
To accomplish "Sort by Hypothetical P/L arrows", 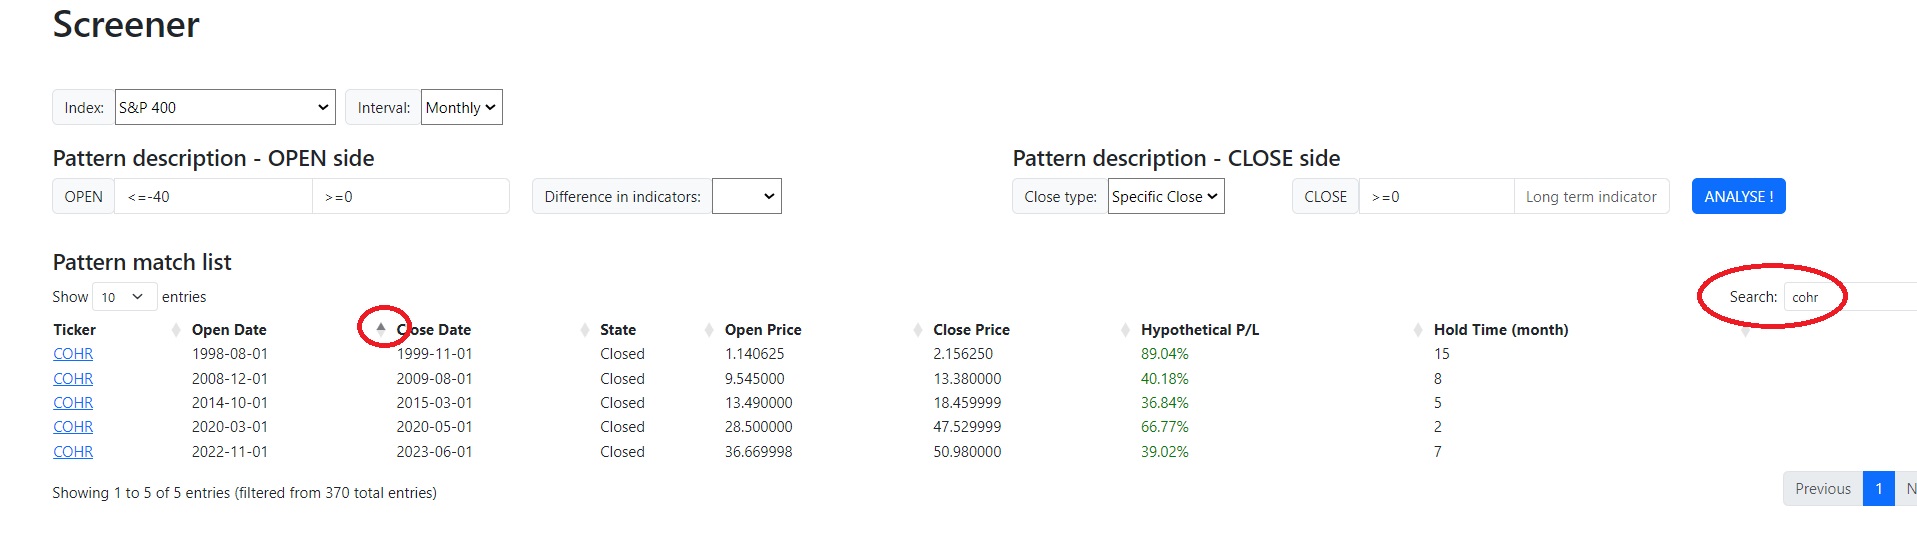I will click(x=1418, y=329).
